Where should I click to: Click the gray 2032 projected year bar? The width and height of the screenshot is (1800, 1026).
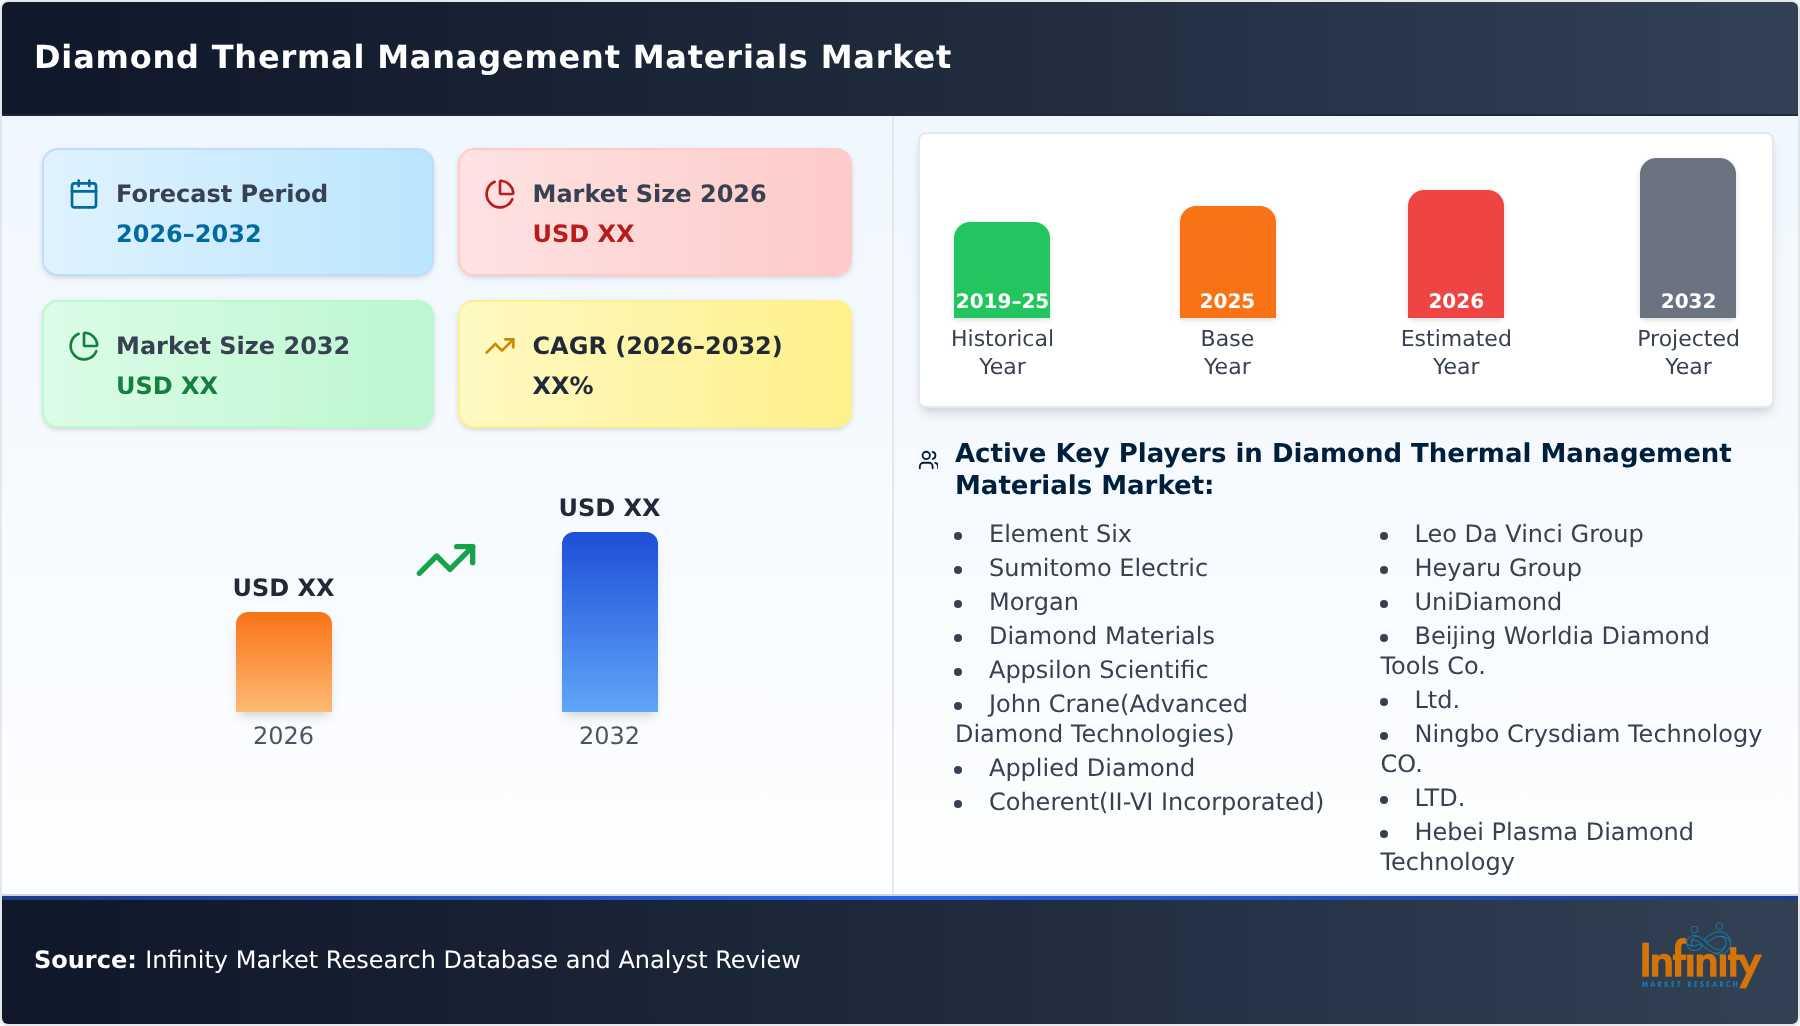1688,238
